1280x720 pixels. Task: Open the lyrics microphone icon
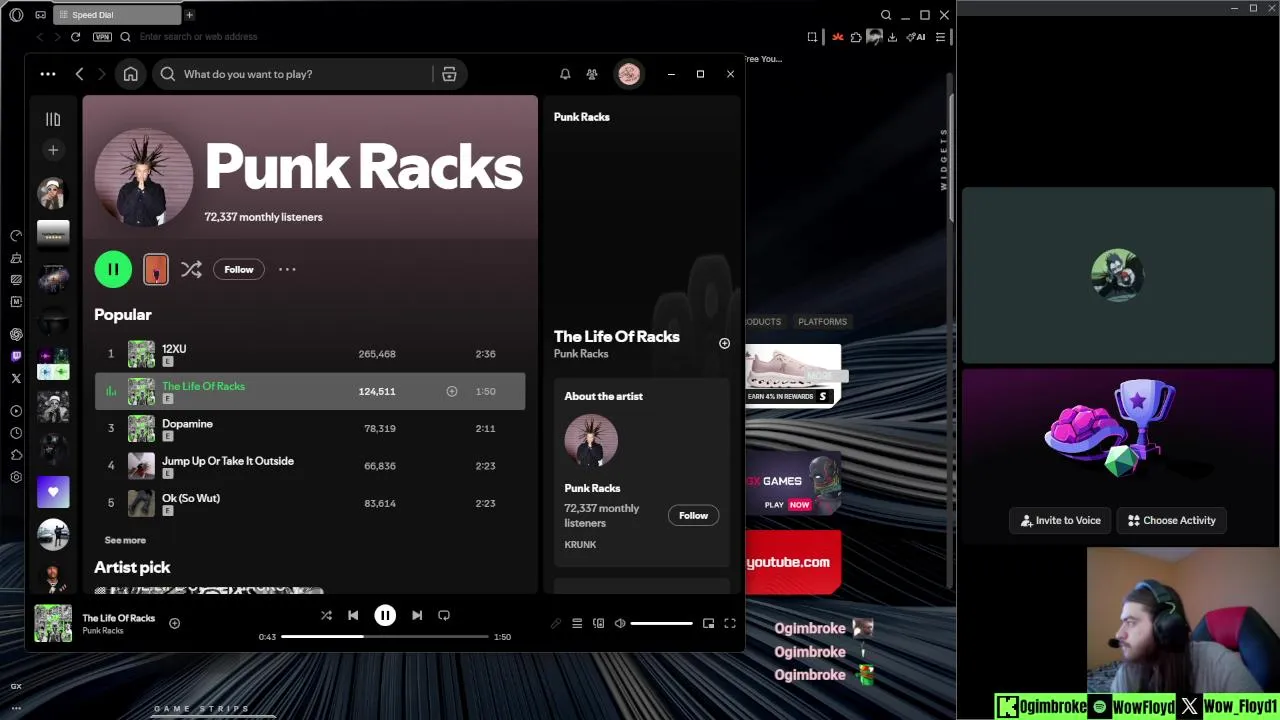coord(556,623)
